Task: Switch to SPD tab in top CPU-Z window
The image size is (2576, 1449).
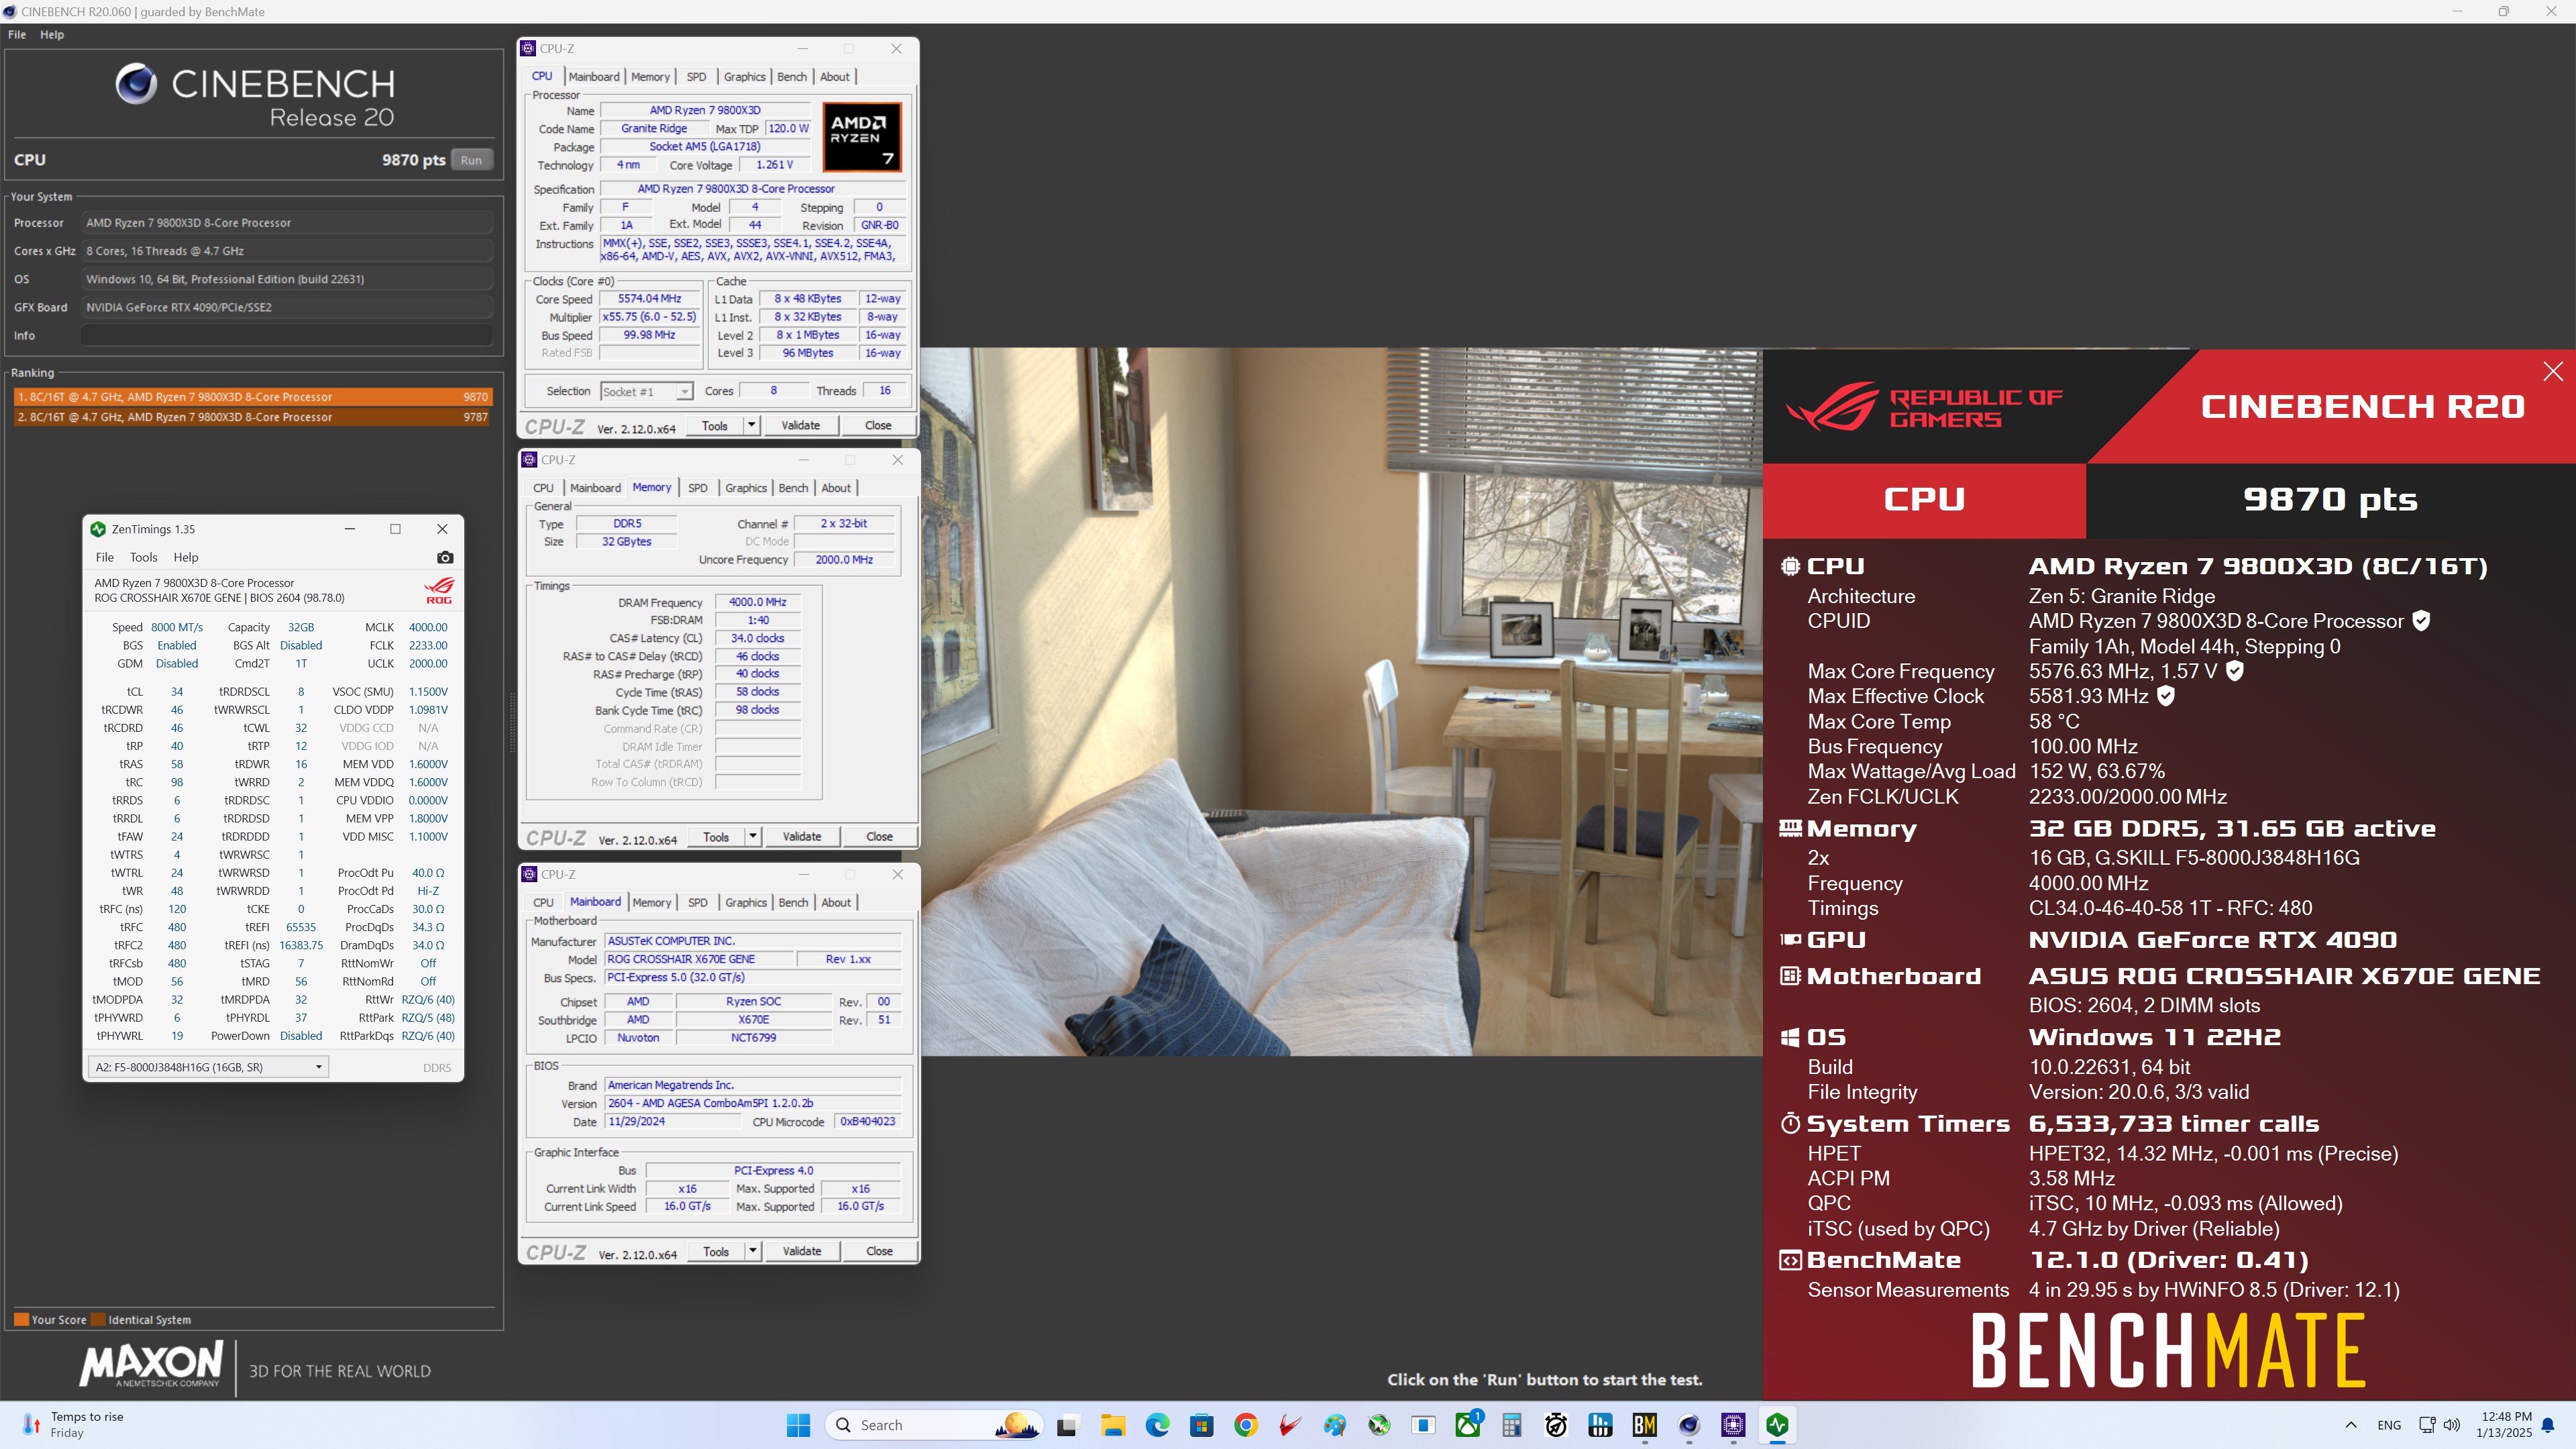Action: click(696, 77)
